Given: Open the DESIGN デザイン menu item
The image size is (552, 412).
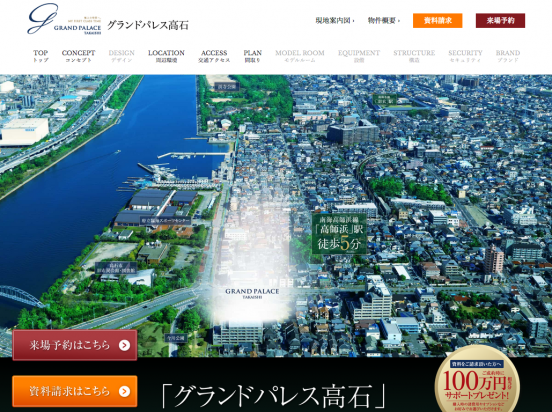Looking at the screenshot, I should pos(121,56).
